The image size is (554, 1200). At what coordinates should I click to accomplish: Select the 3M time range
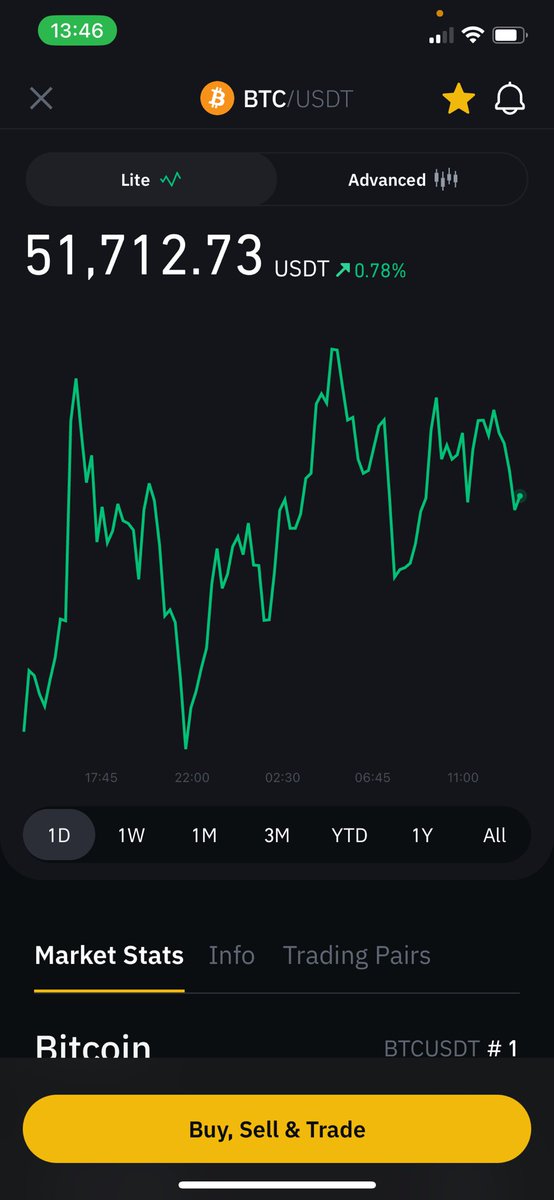277,835
